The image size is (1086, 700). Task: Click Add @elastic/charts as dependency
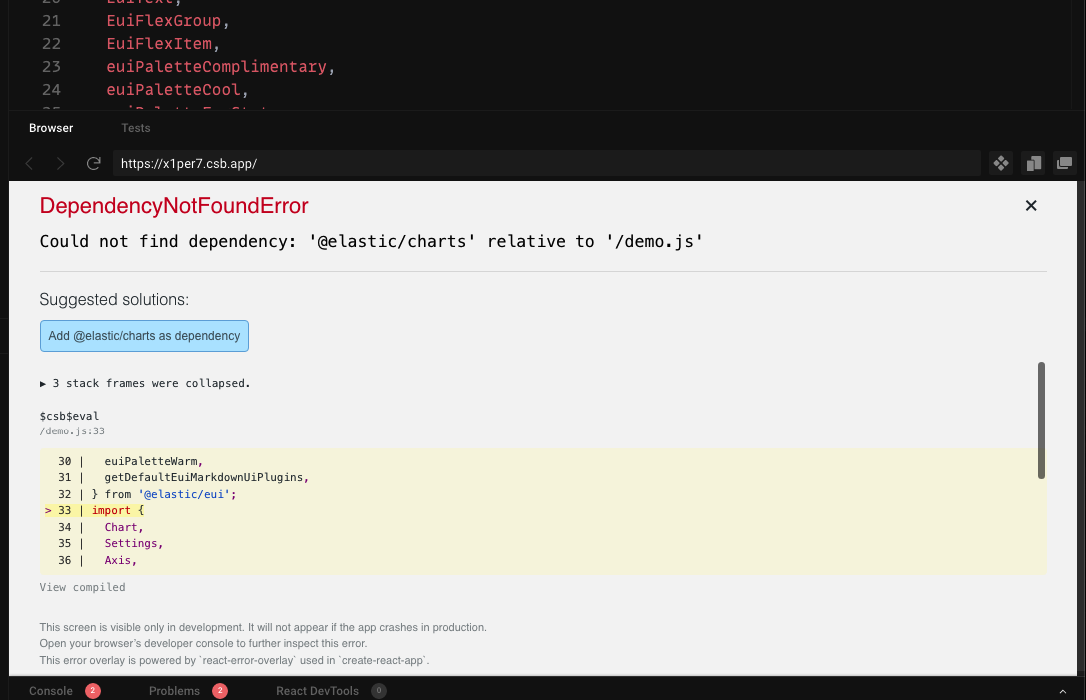(x=144, y=335)
